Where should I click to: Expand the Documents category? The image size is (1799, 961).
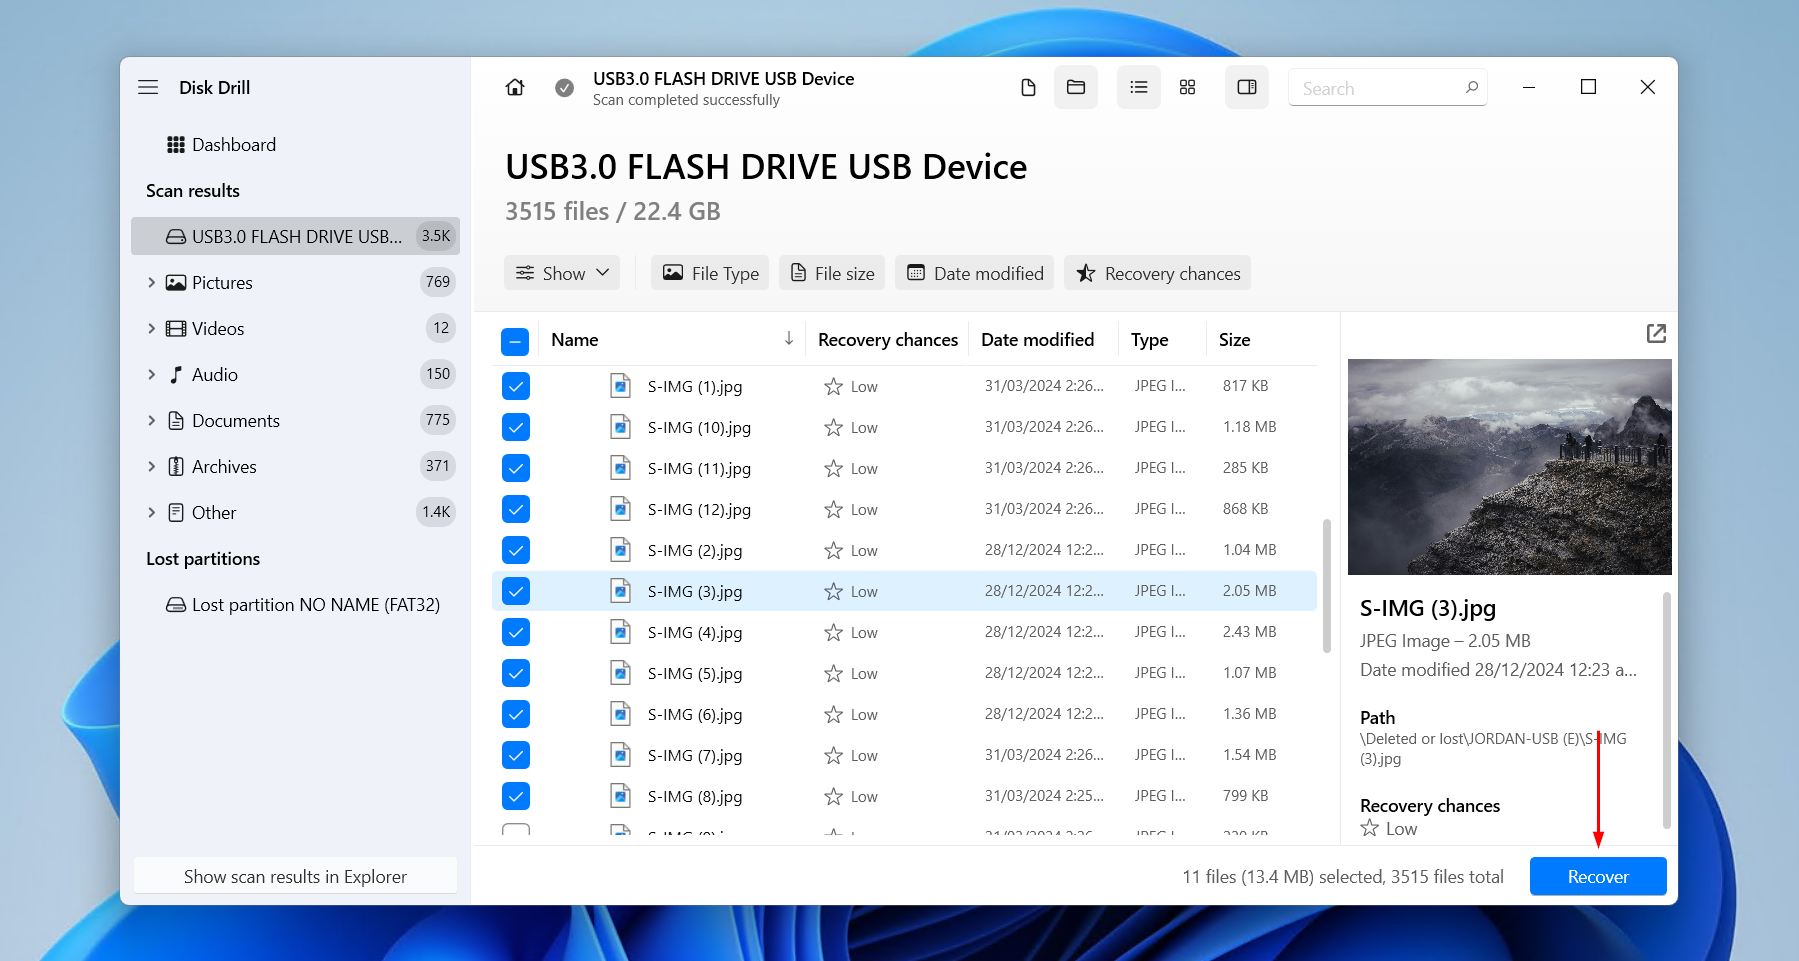[152, 420]
